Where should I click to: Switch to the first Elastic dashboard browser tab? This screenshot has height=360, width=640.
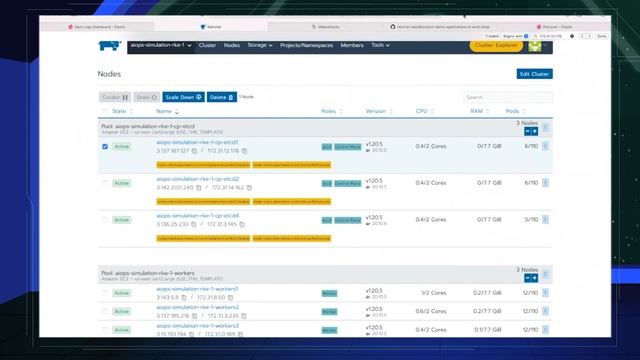(x=97, y=27)
